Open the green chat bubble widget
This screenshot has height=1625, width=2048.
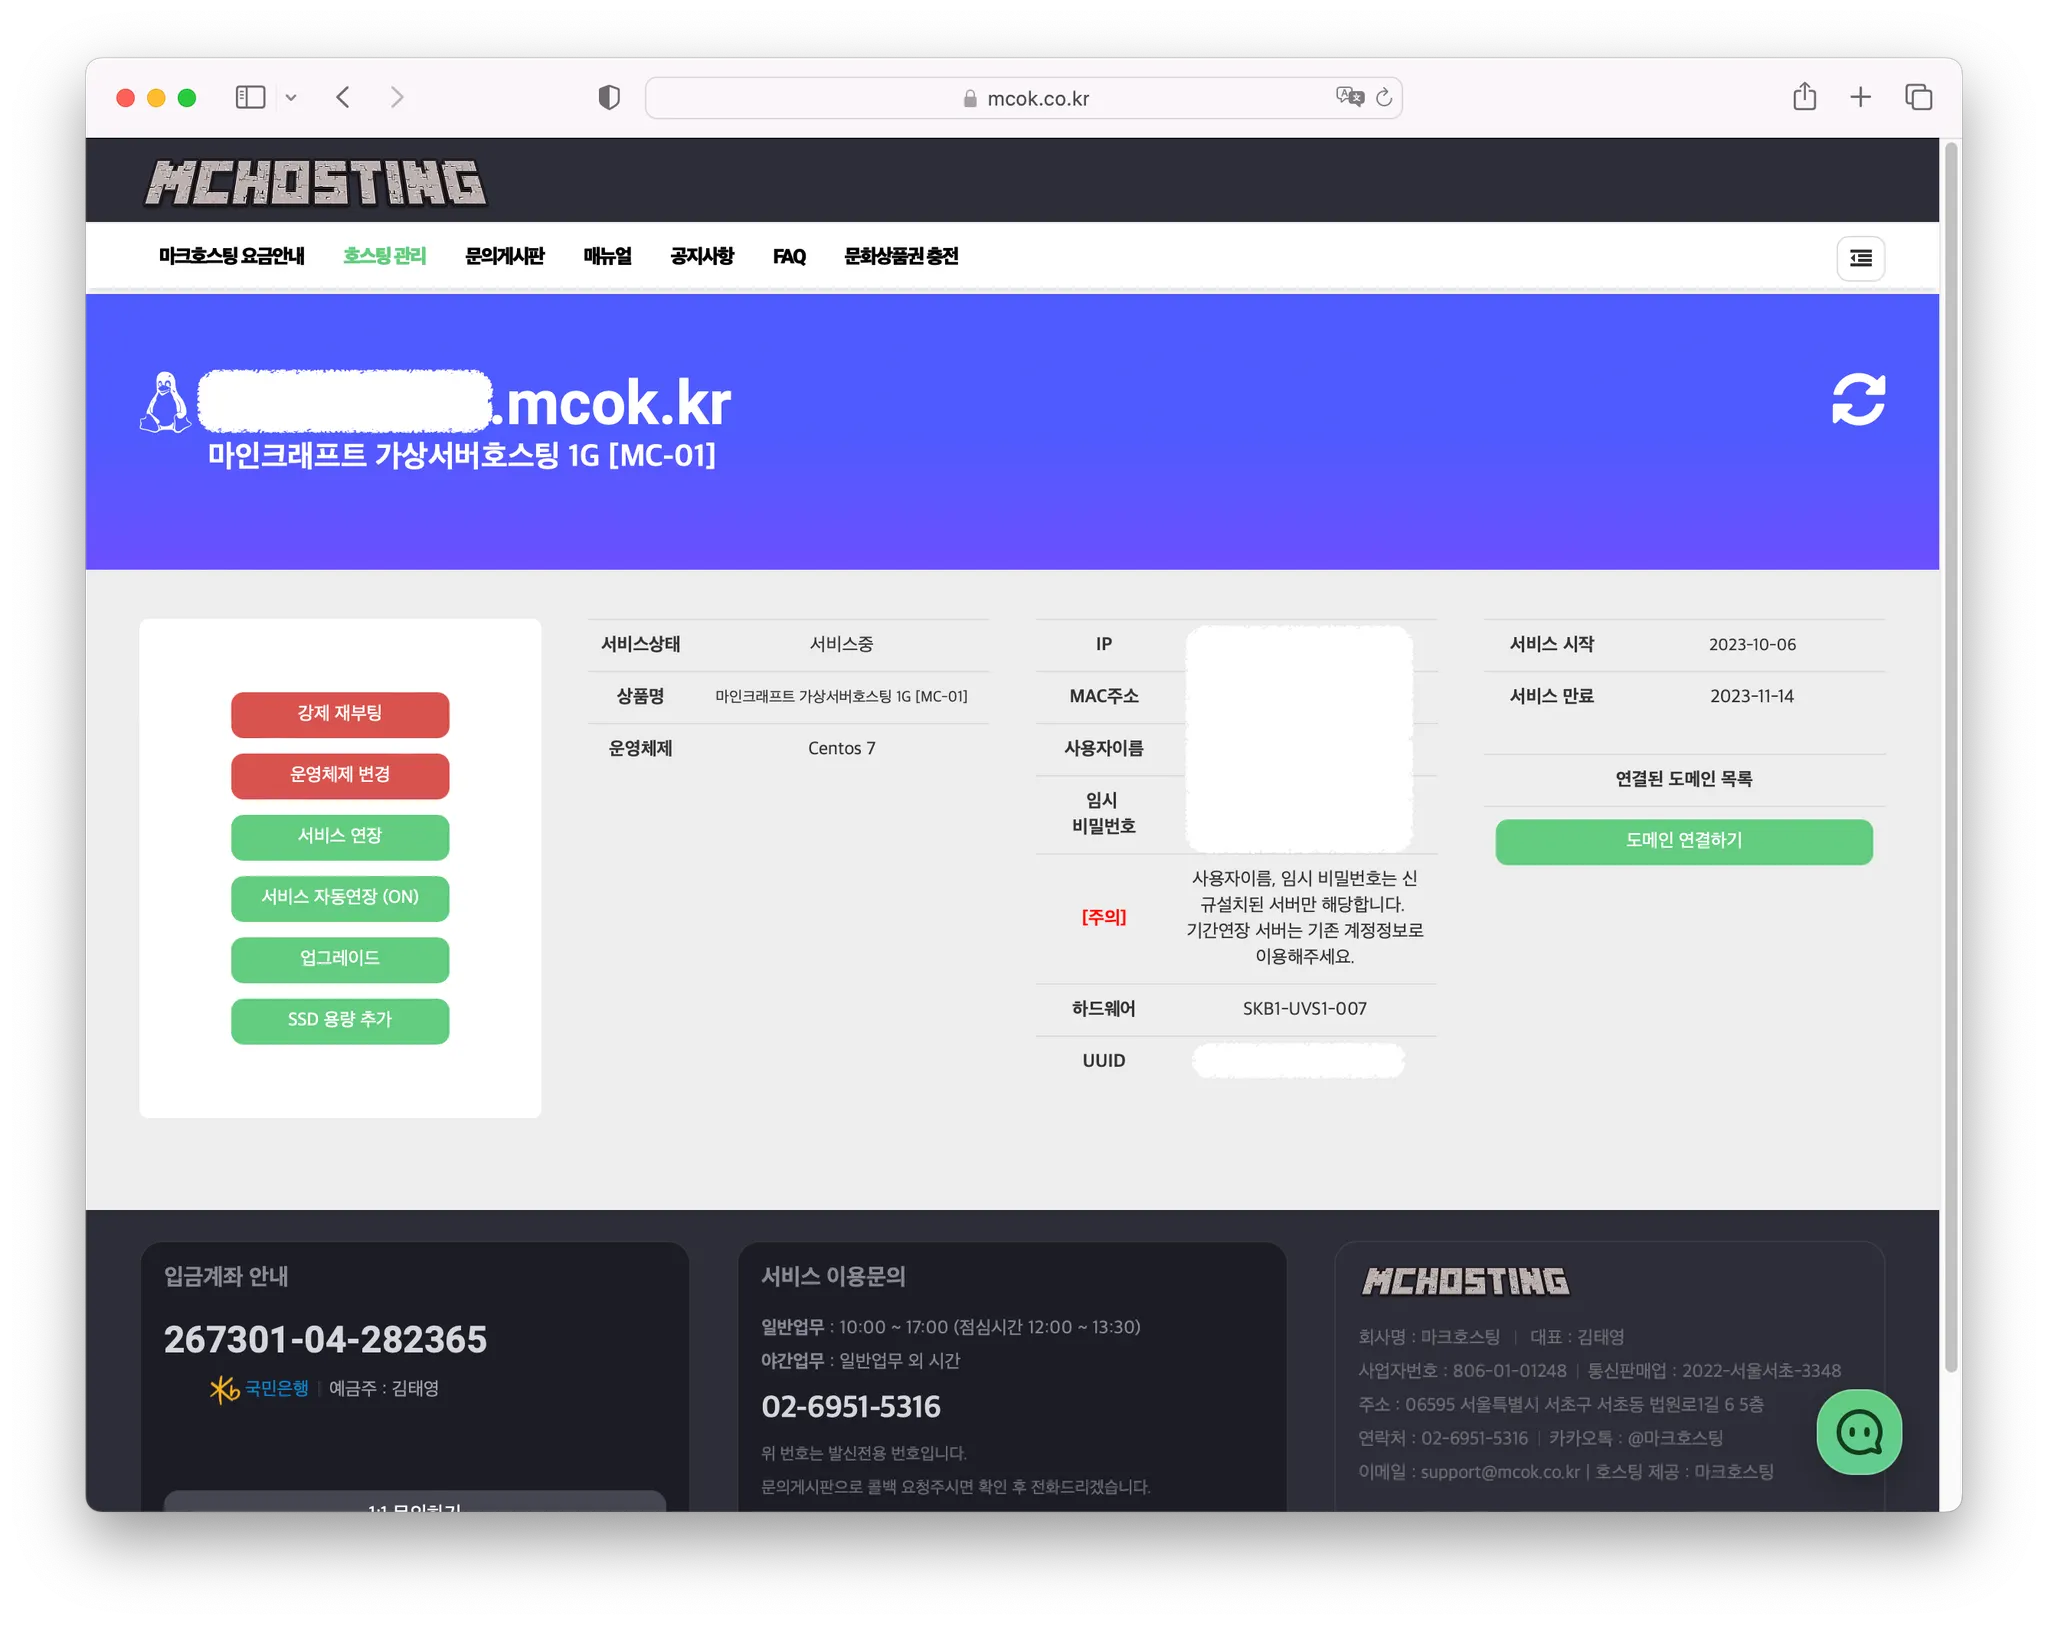point(1858,1432)
